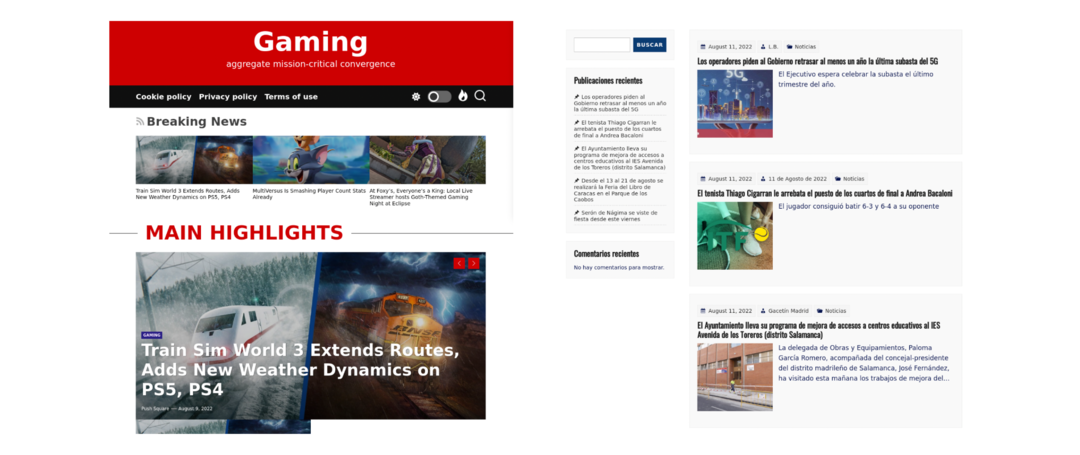Image resolution: width=1080 pixels, height=455 pixels.
Task: Click the sun brightness icon in navbar
Action: pos(416,97)
